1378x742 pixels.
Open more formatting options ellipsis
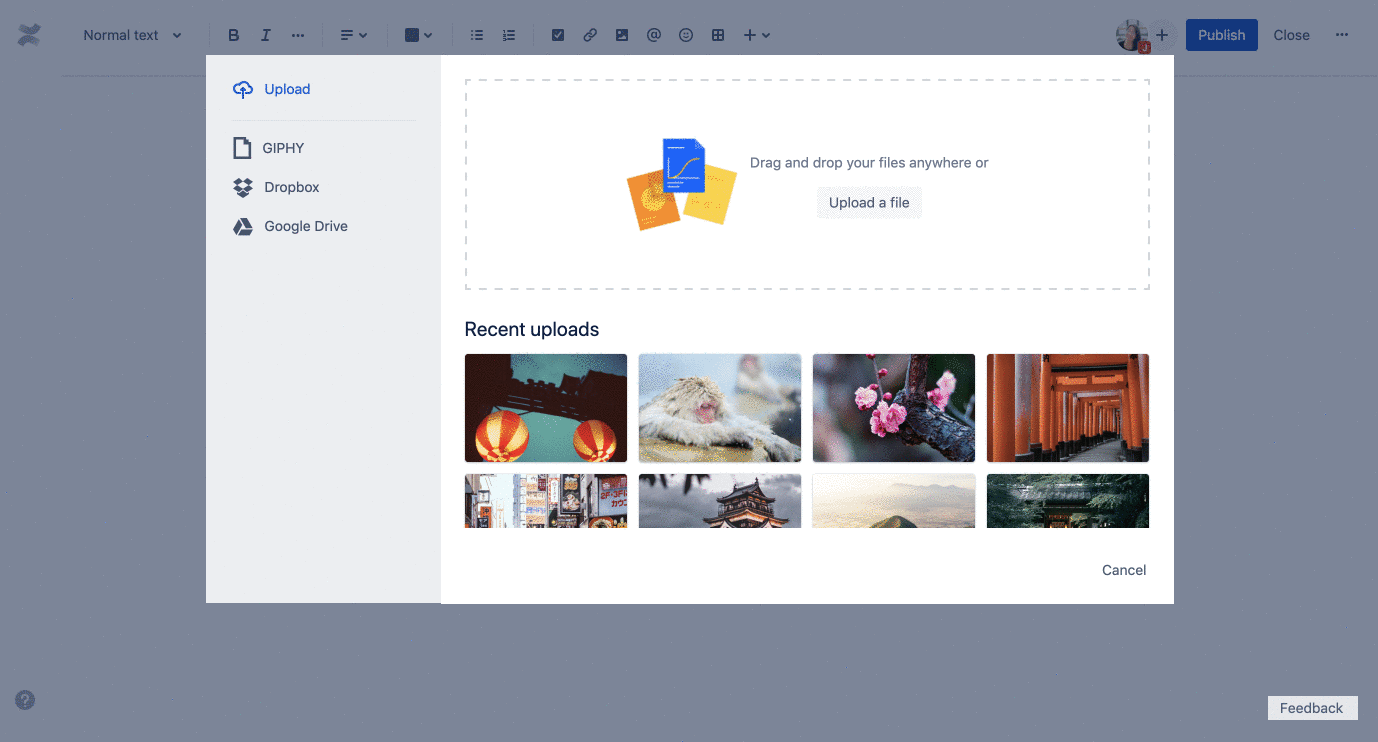click(x=298, y=35)
